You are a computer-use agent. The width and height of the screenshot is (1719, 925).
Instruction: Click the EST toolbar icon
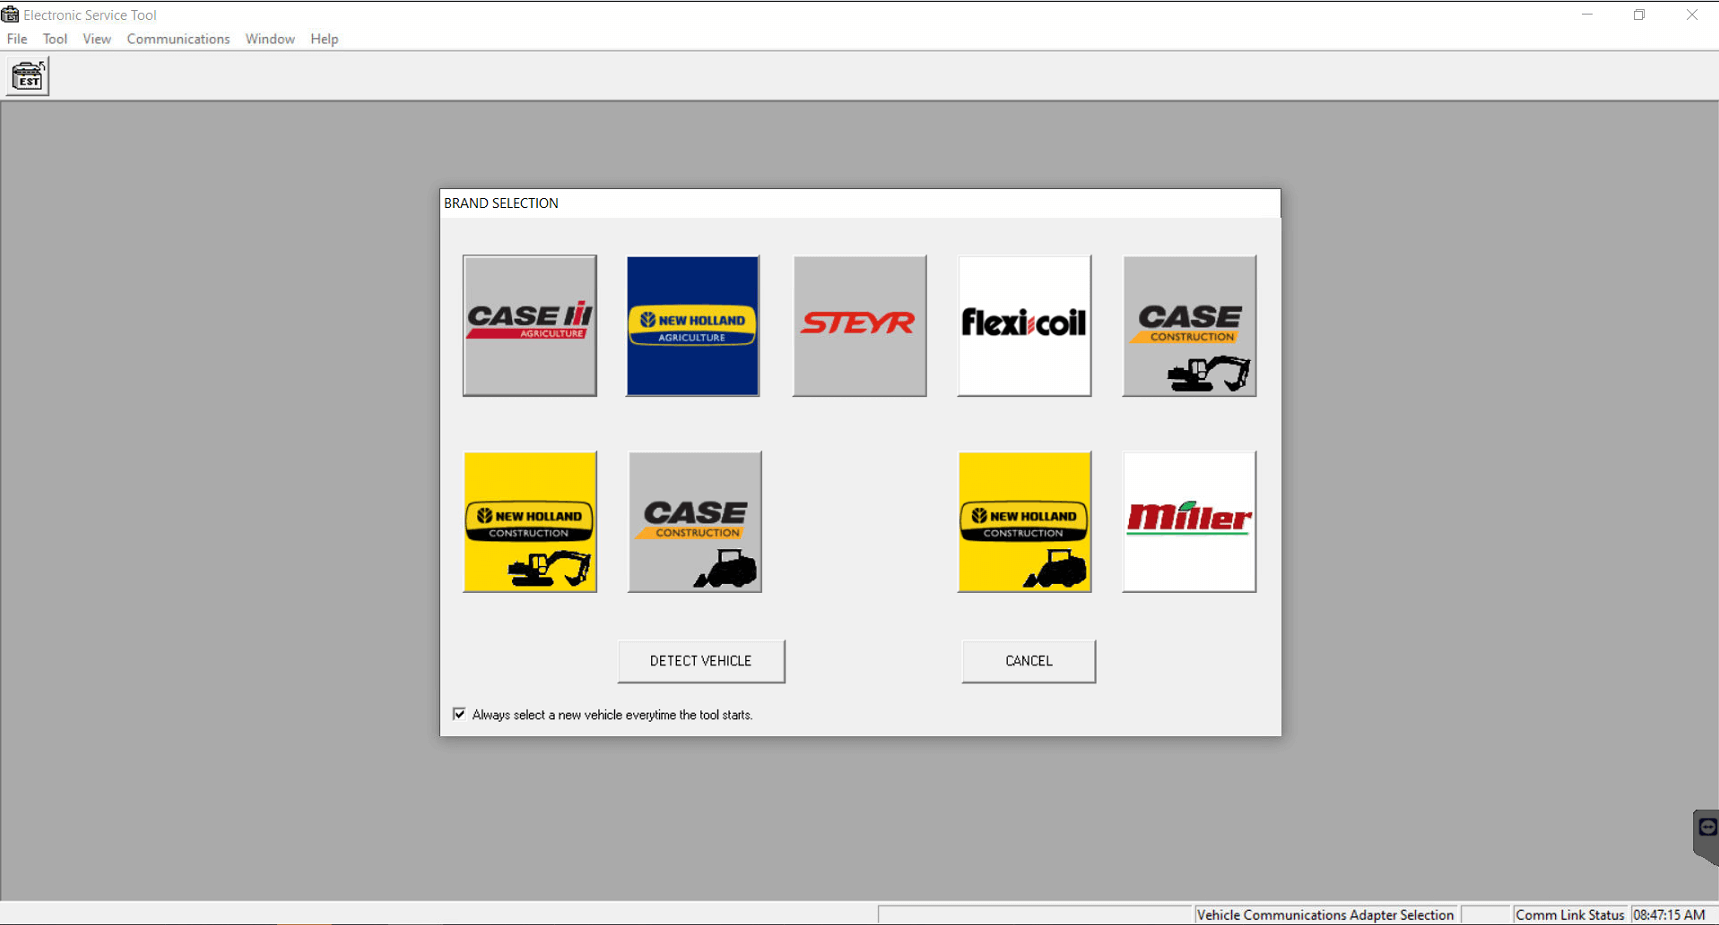tap(28, 76)
